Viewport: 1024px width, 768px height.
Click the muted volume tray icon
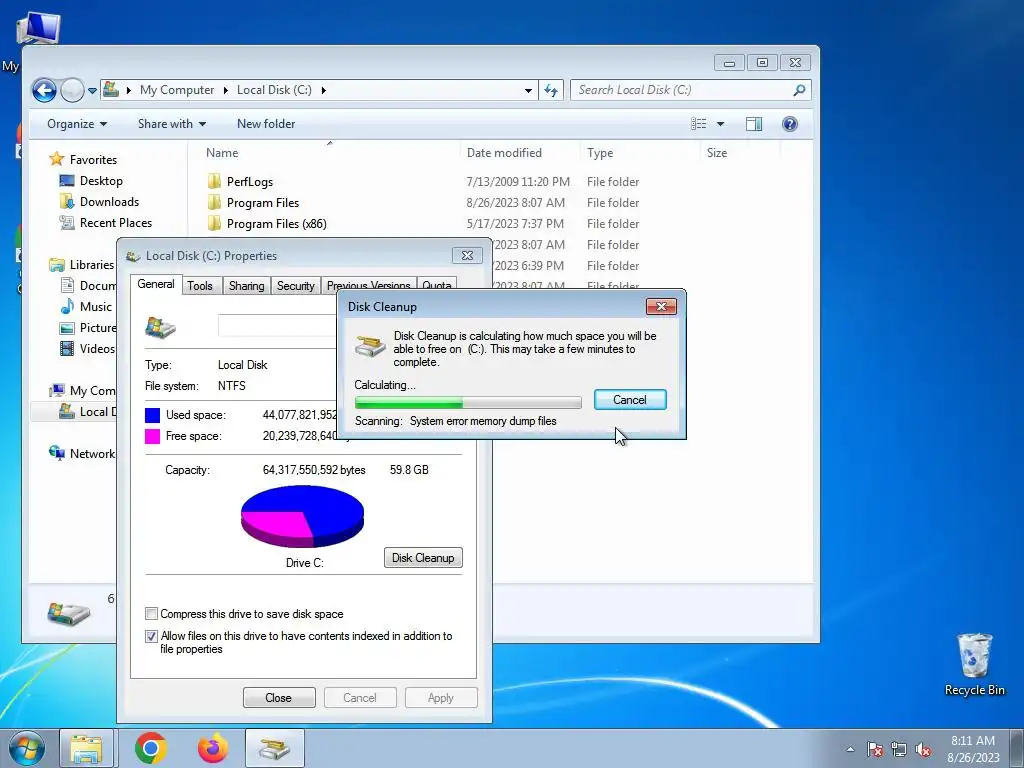click(x=923, y=749)
